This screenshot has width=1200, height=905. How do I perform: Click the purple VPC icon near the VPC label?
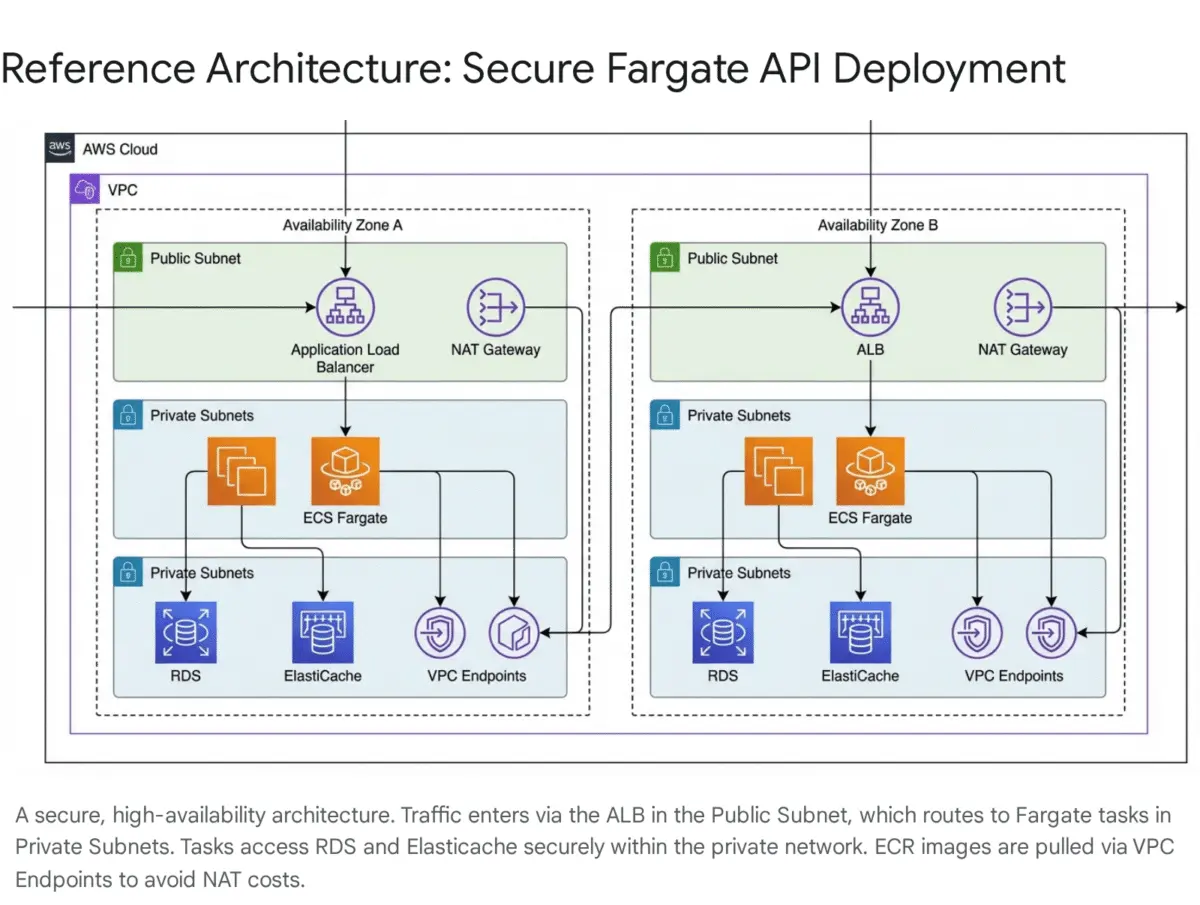click(x=83, y=189)
